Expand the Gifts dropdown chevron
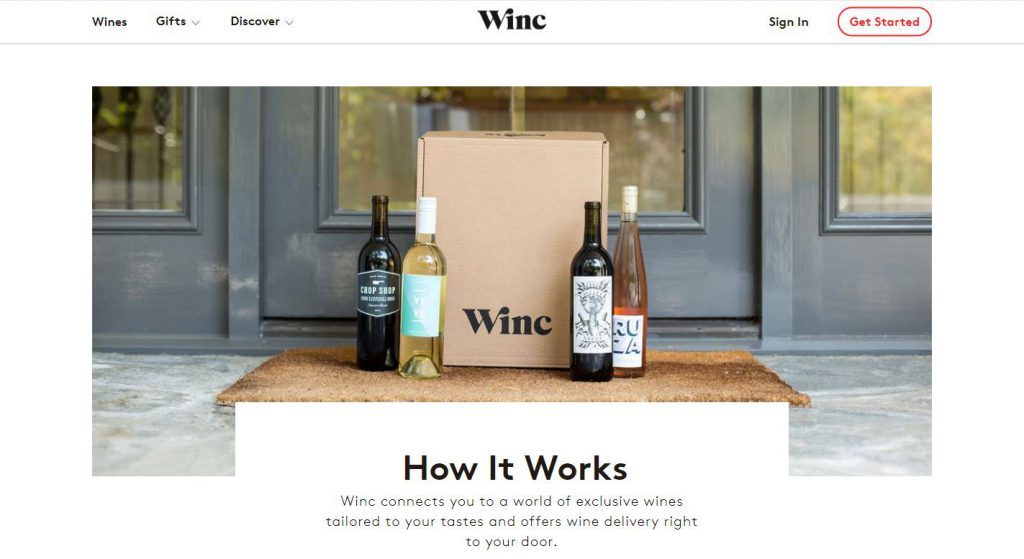Screen dimensions: 1024x559 [195, 23]
